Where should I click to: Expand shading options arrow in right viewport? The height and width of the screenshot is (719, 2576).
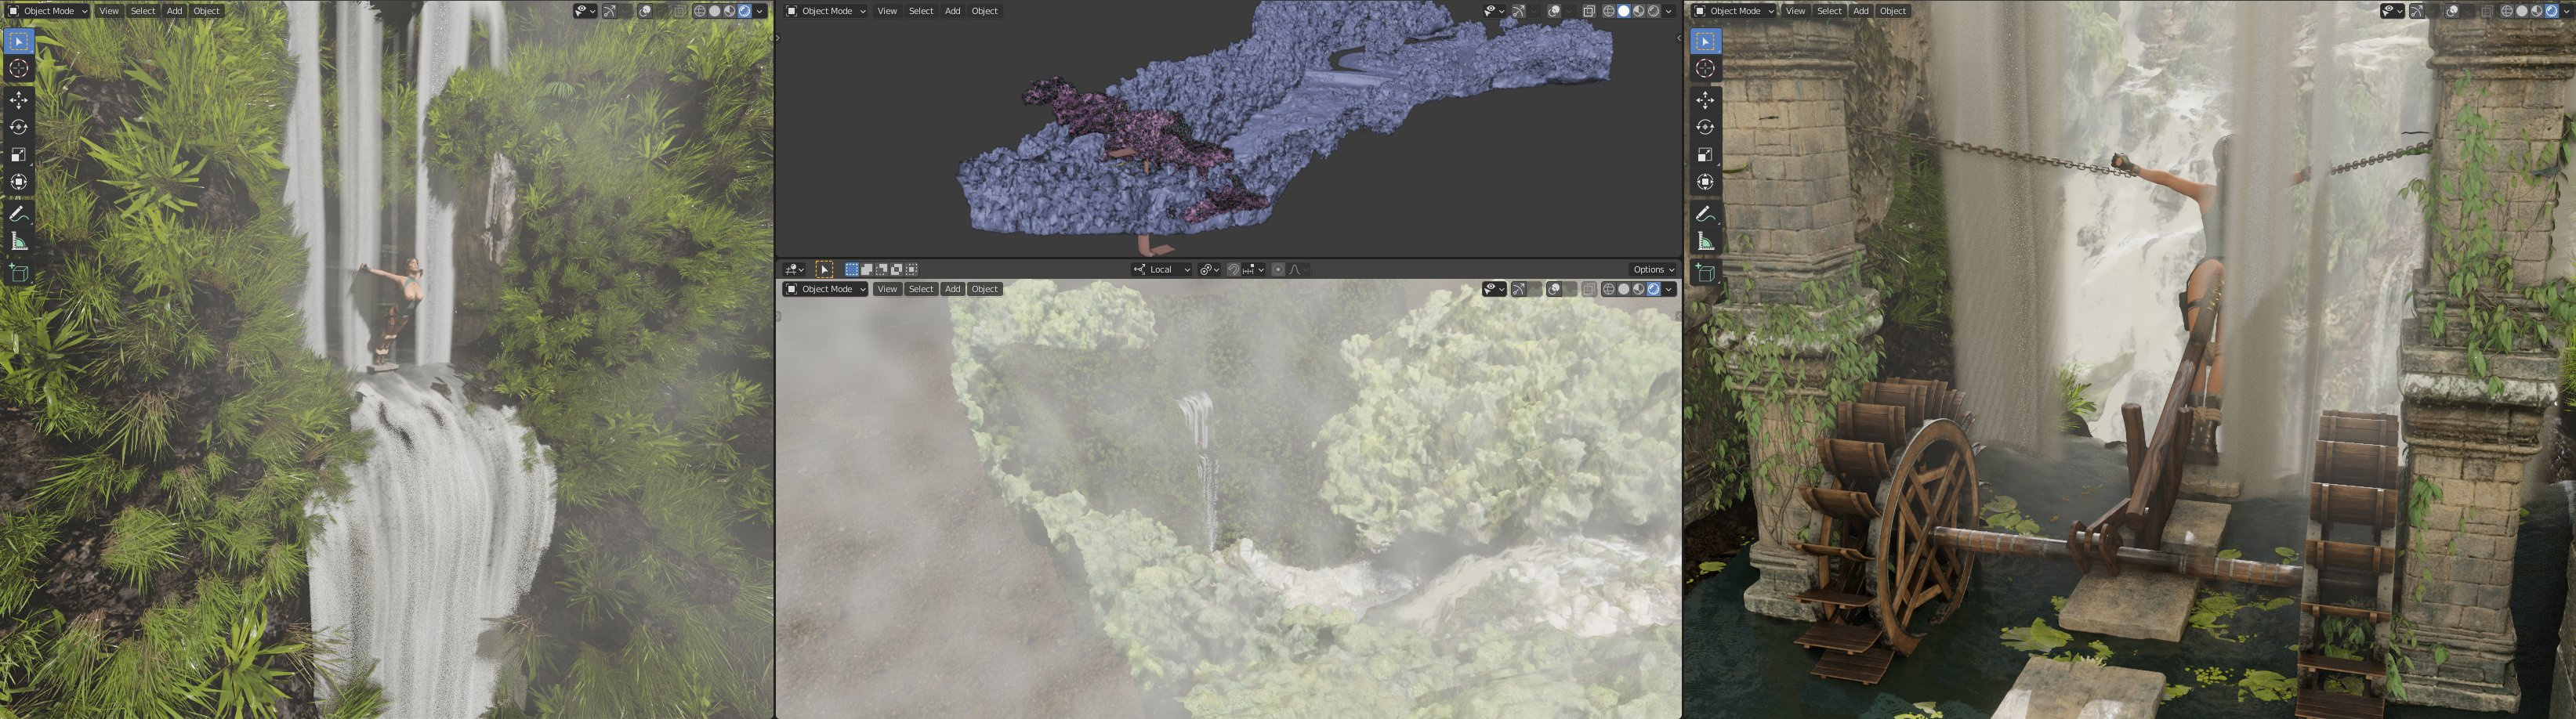click(x=2568, y=11)
